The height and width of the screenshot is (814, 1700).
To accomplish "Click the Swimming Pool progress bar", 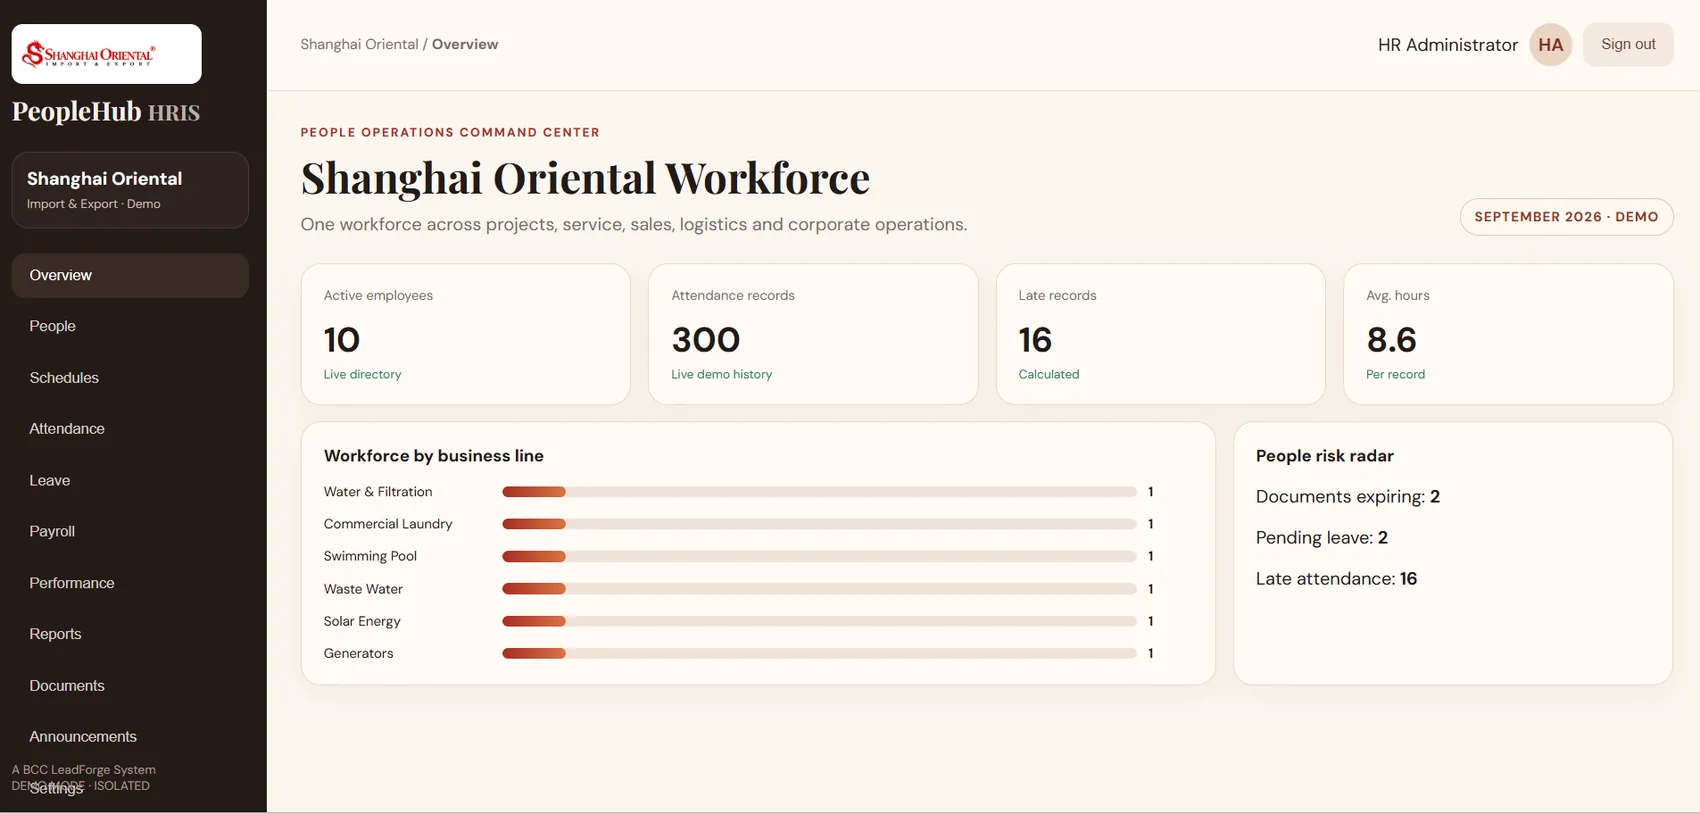I will click(x=819, y=556).
